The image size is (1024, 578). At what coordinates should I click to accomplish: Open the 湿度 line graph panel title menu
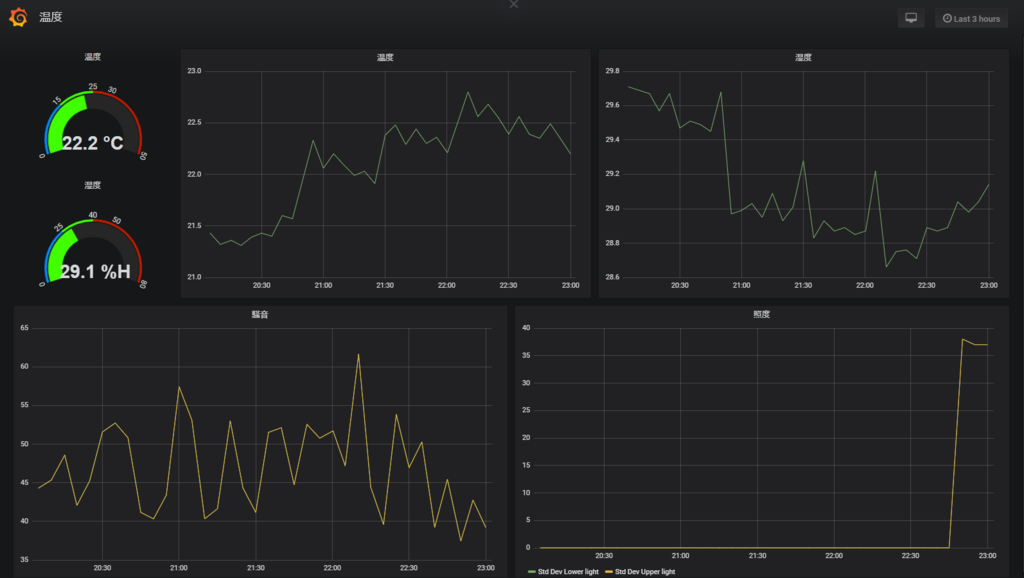[803, 57]
